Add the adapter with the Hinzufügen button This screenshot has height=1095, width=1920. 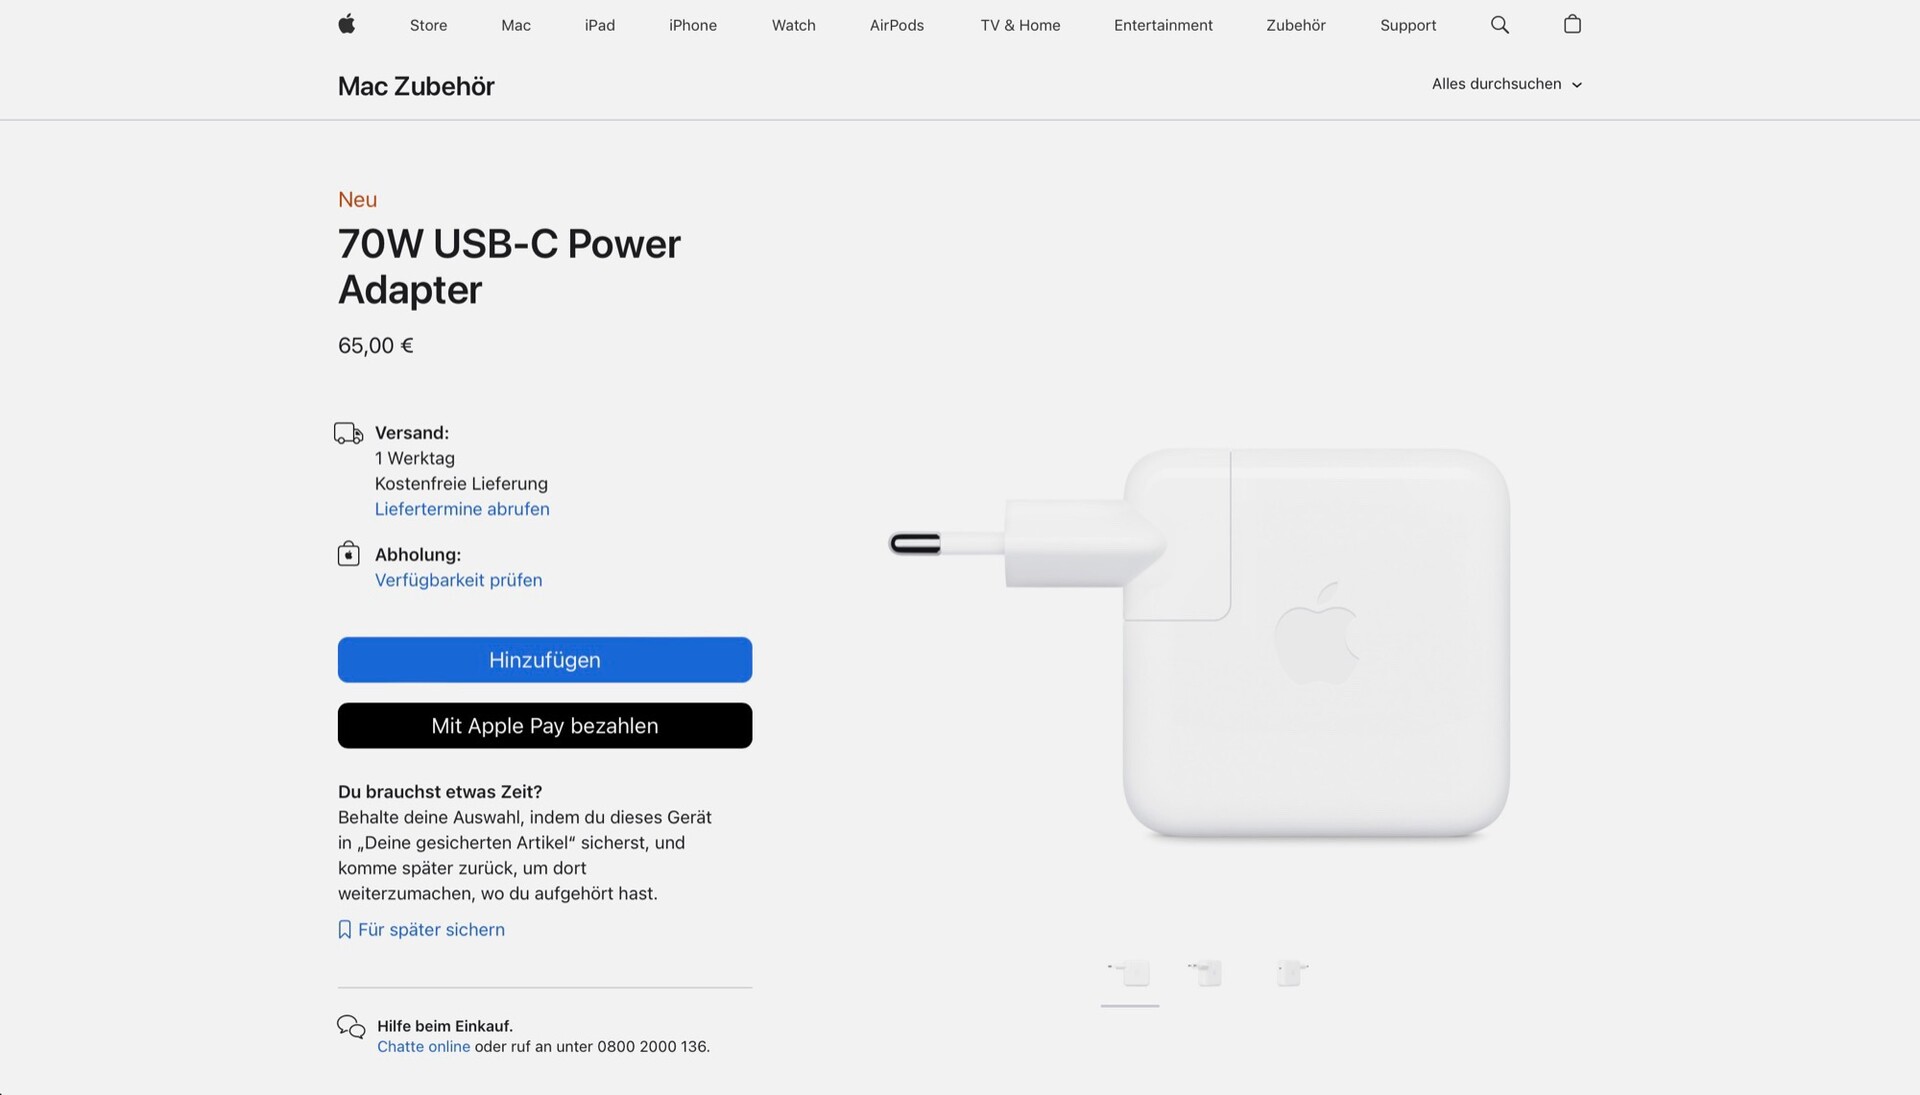(545, 660)
